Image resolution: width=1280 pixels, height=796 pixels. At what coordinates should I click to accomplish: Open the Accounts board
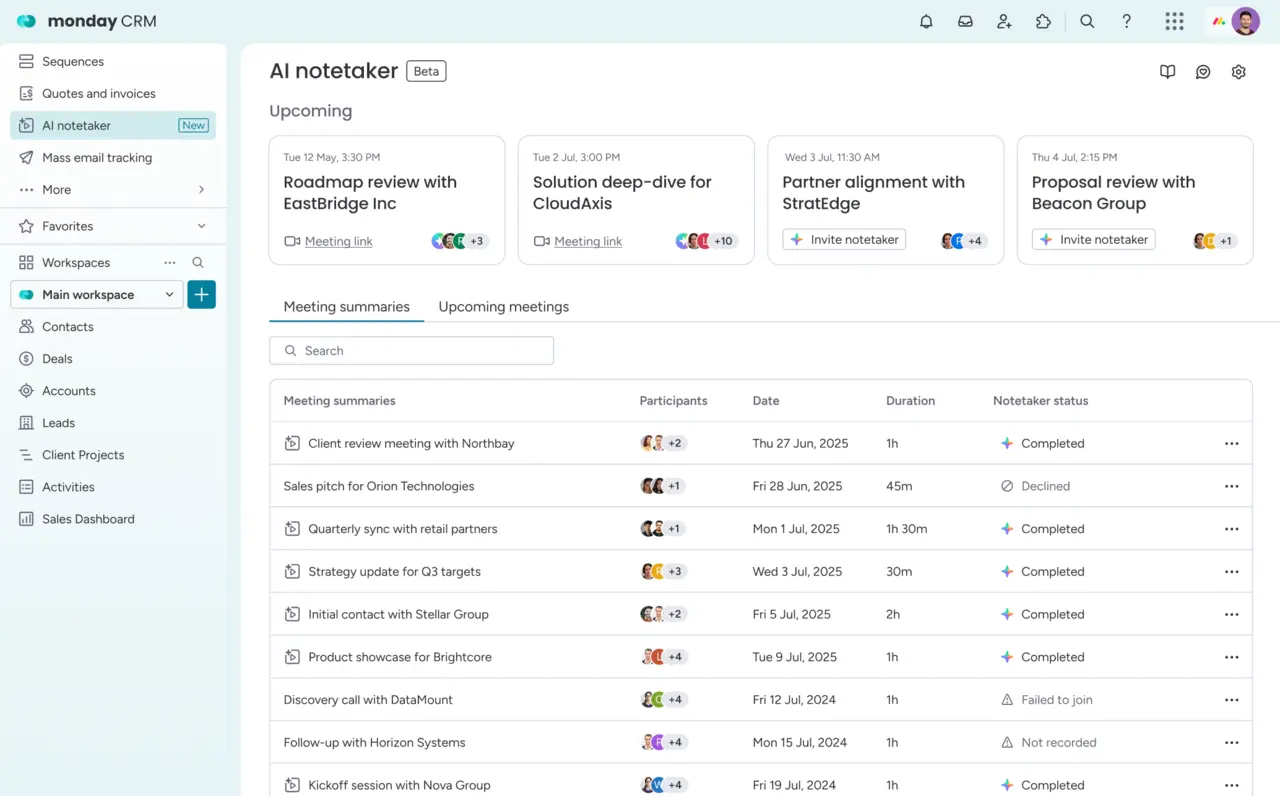pyautogui.click(x=113, y=391)
